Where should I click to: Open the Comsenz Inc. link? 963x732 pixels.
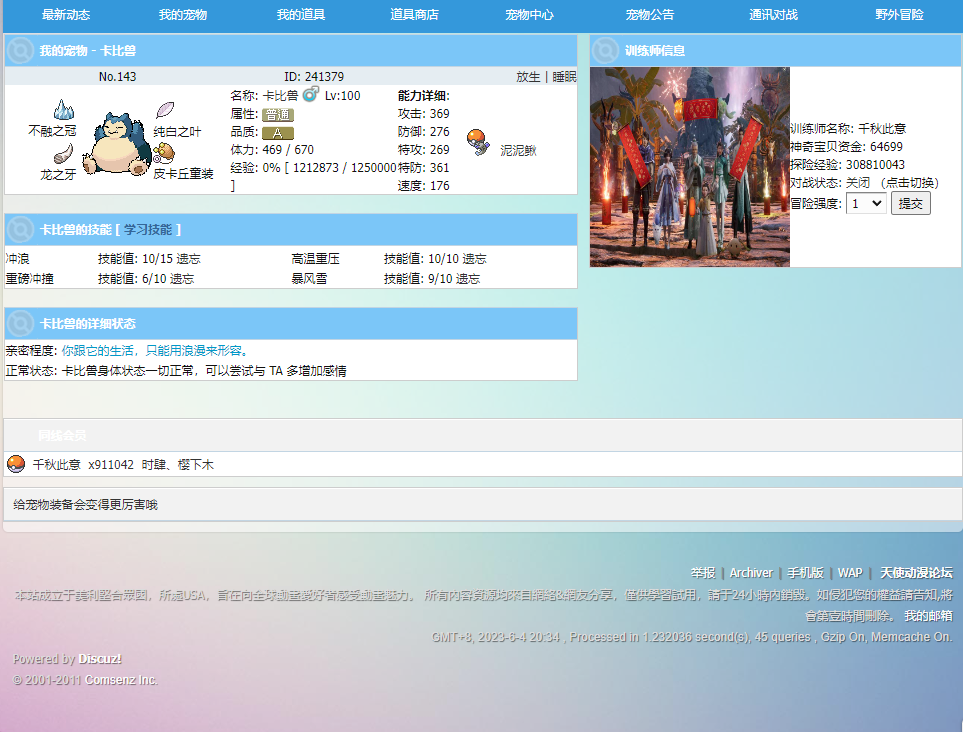pos(121,680)
